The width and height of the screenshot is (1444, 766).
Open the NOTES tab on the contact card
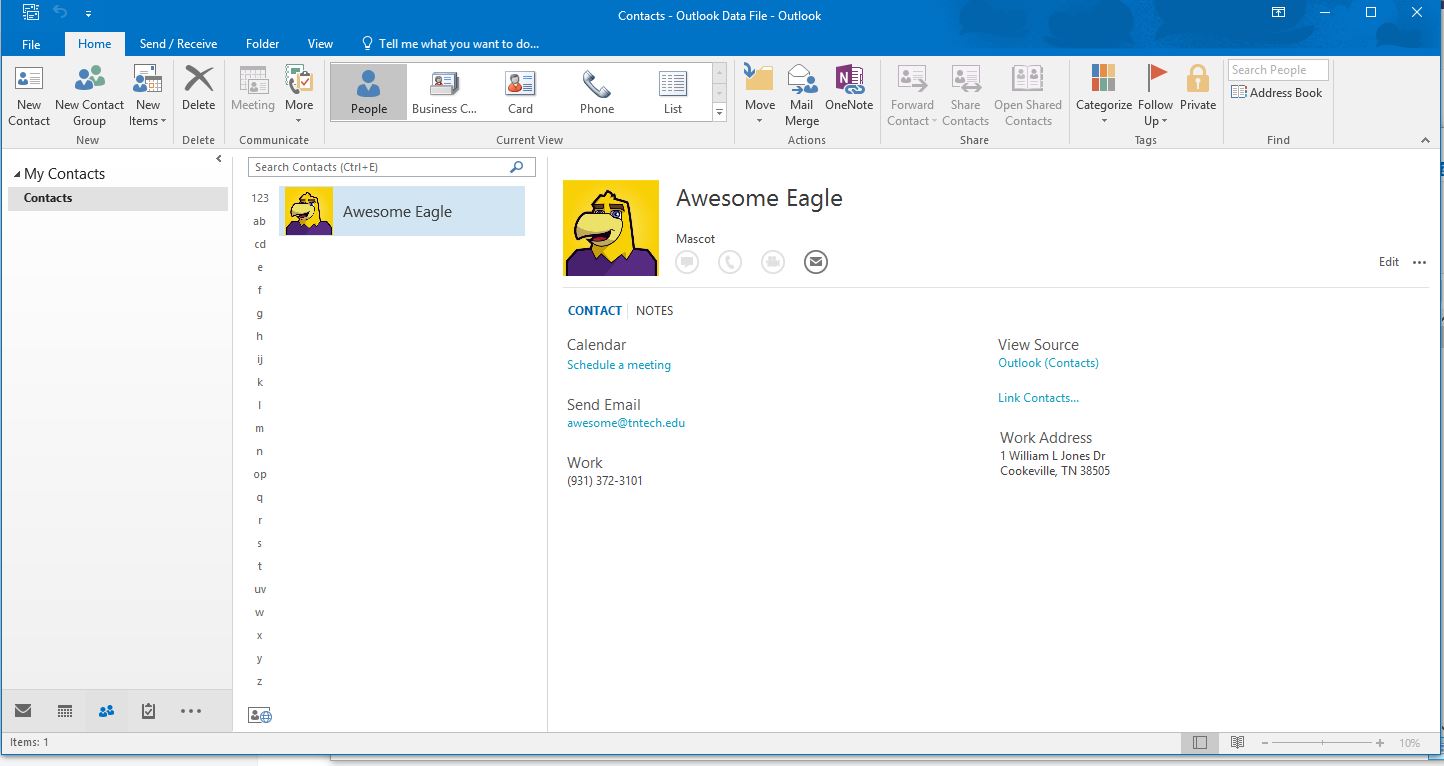tap(654, 310)
